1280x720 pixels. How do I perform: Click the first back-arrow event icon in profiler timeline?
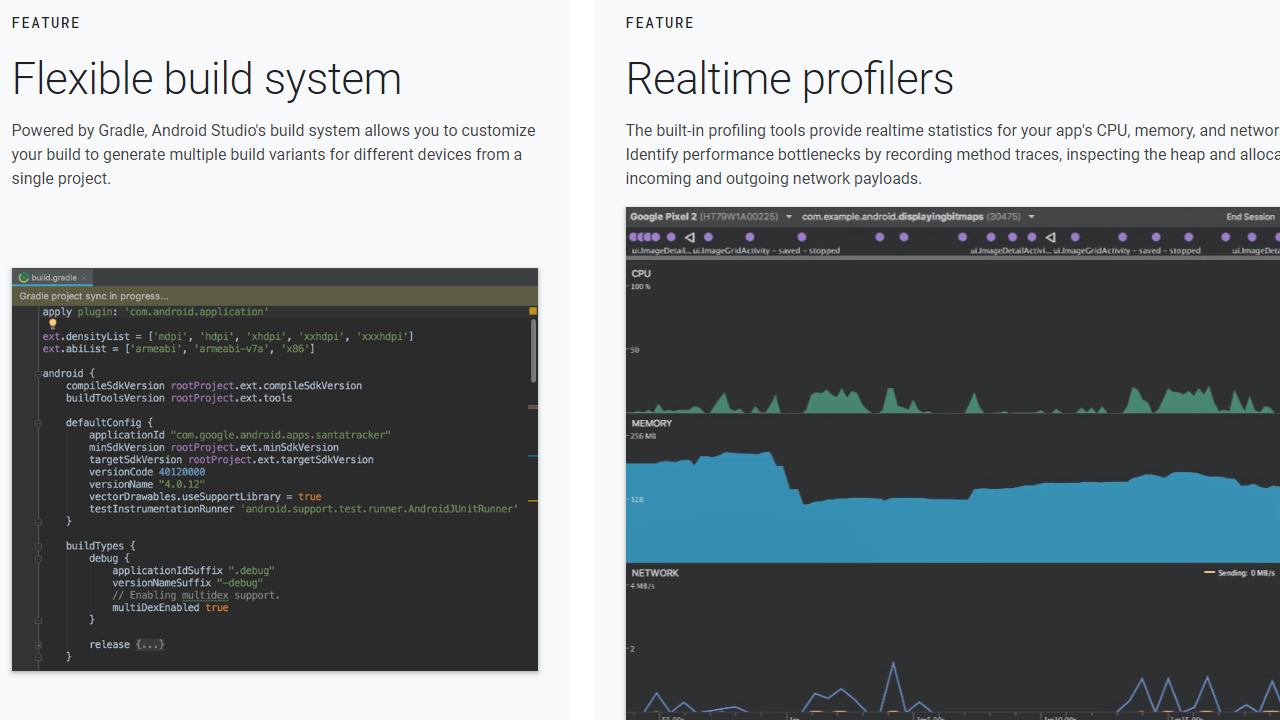(690, 237)
